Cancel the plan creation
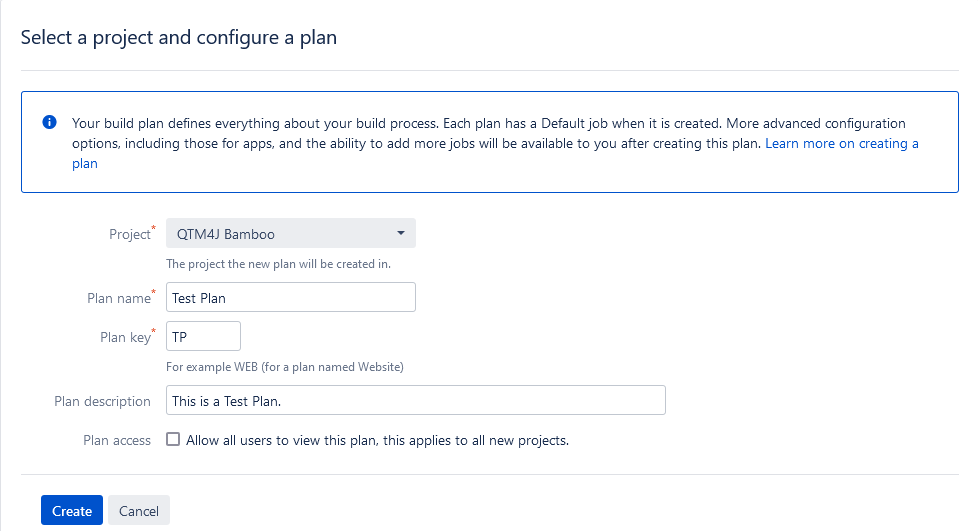The height and width of the screenshot is (531, 978). (x=139, y=511)
